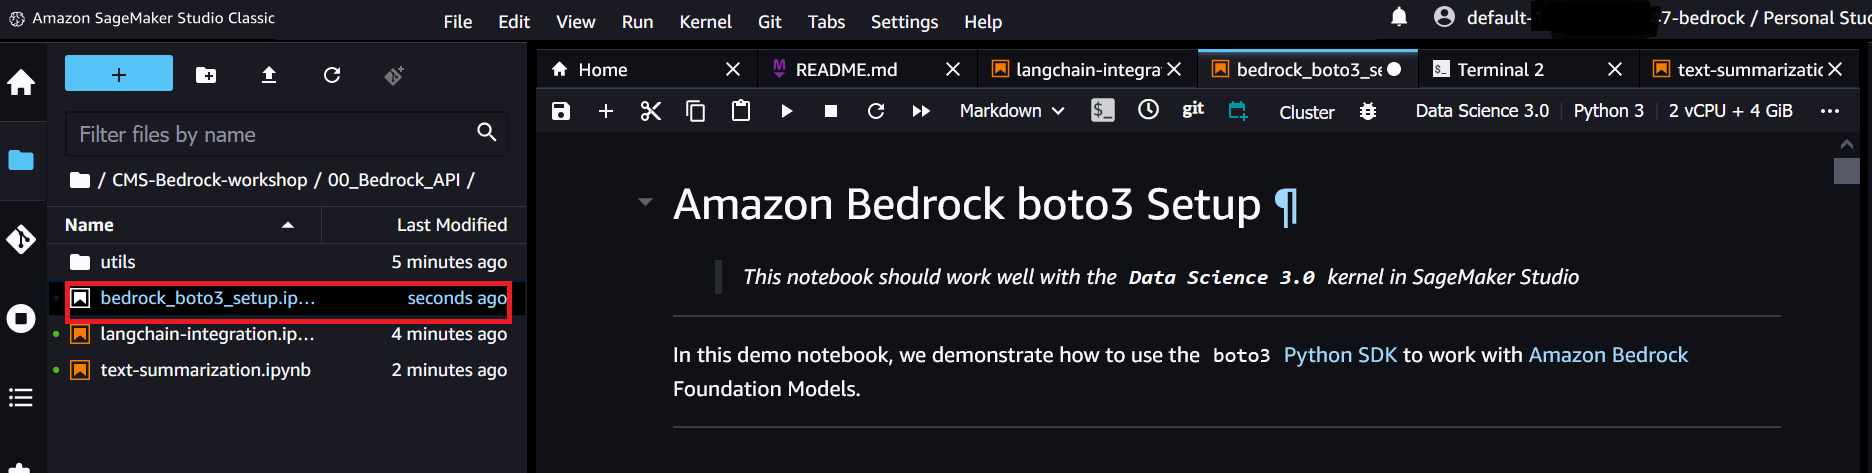
Task: Open the utils folder
Action: (288, 262)
